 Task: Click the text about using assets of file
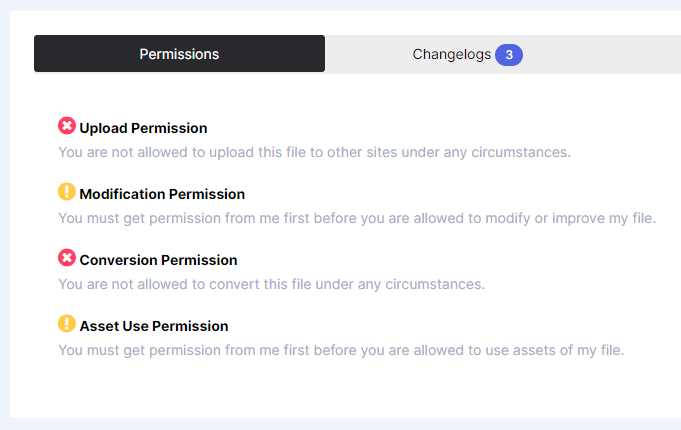[x=341, y=350]
